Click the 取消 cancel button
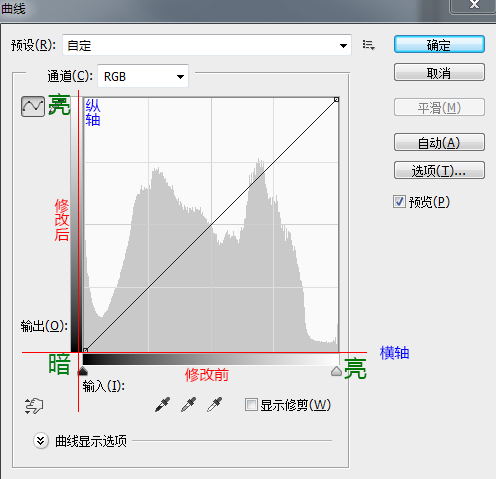The width and height of the screenshot is (496, 479). (439, 72)
